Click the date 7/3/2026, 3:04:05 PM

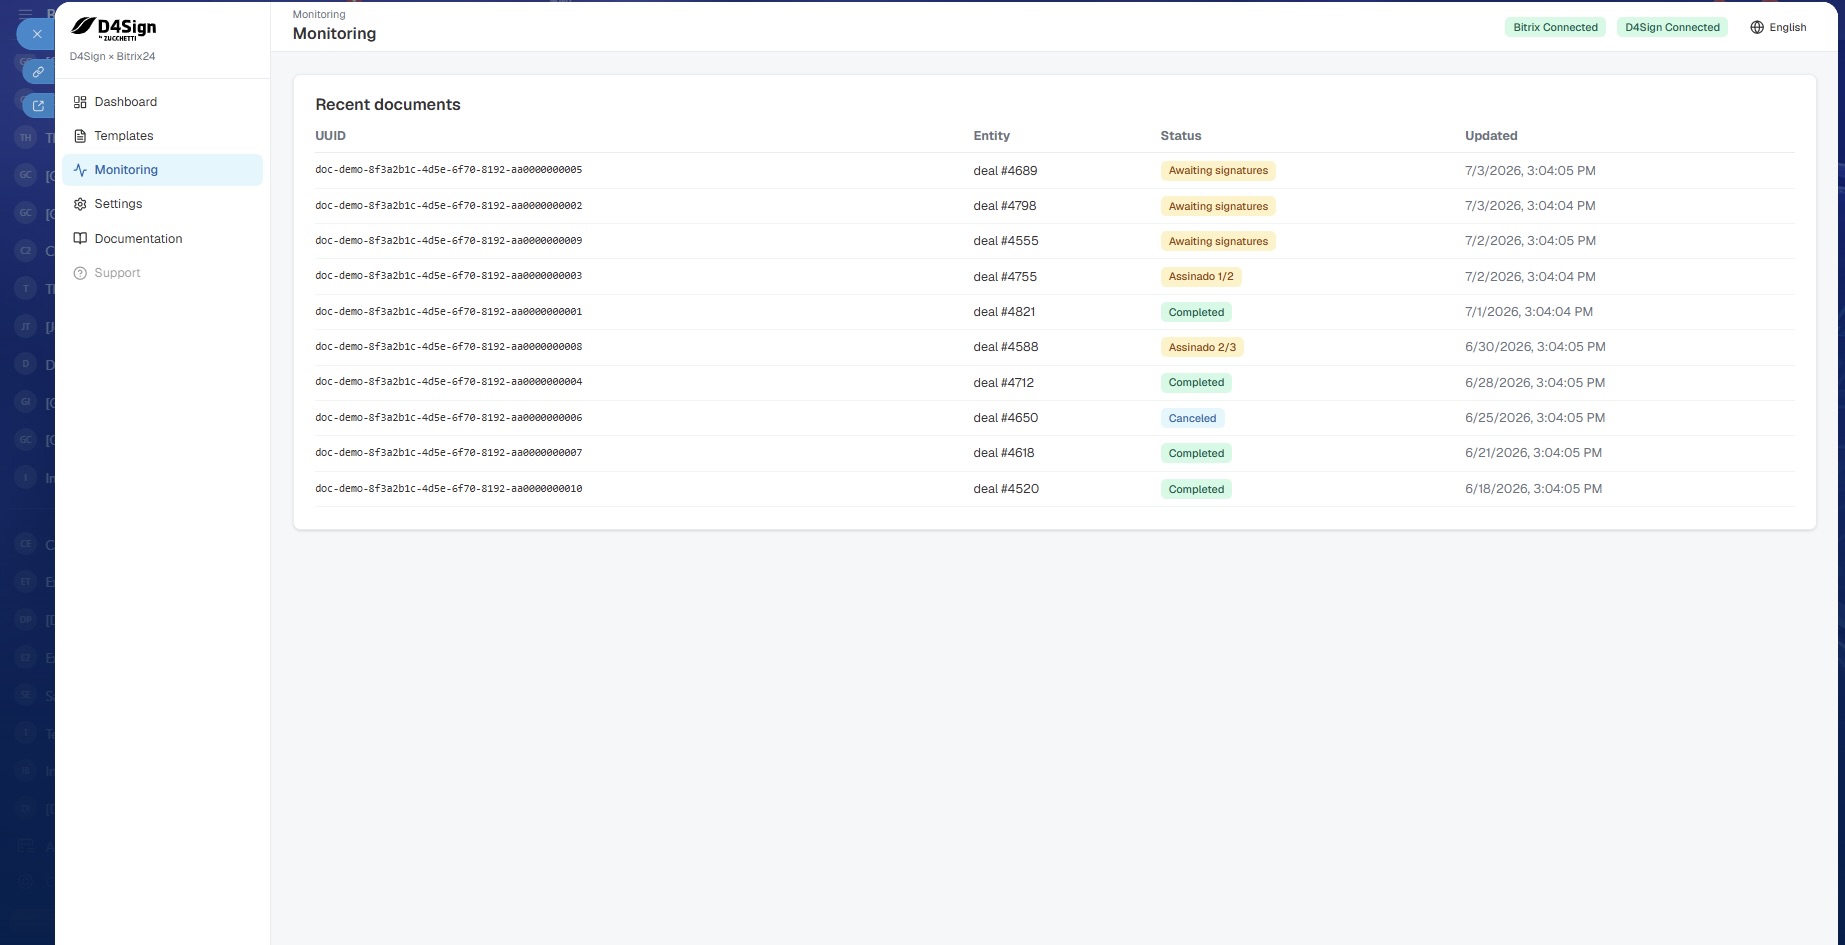(1530, 171)
